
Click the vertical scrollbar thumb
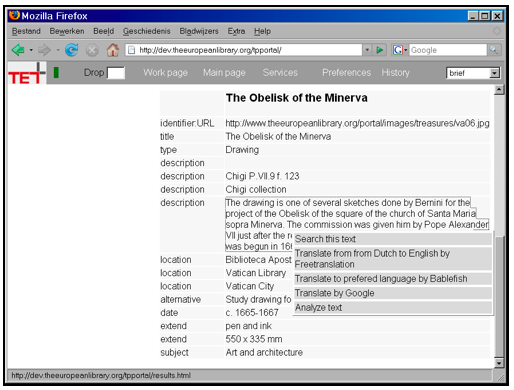499,297
